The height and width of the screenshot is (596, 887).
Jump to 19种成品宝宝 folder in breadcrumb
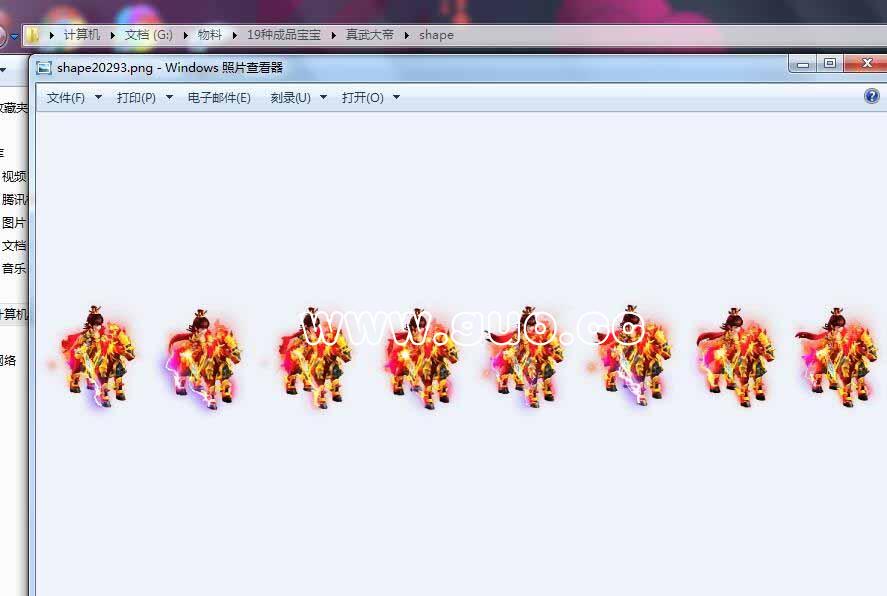click(x=284, y=35)
